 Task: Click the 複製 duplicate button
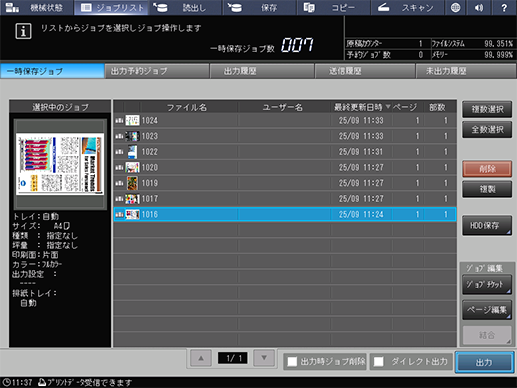coord(487,189)
